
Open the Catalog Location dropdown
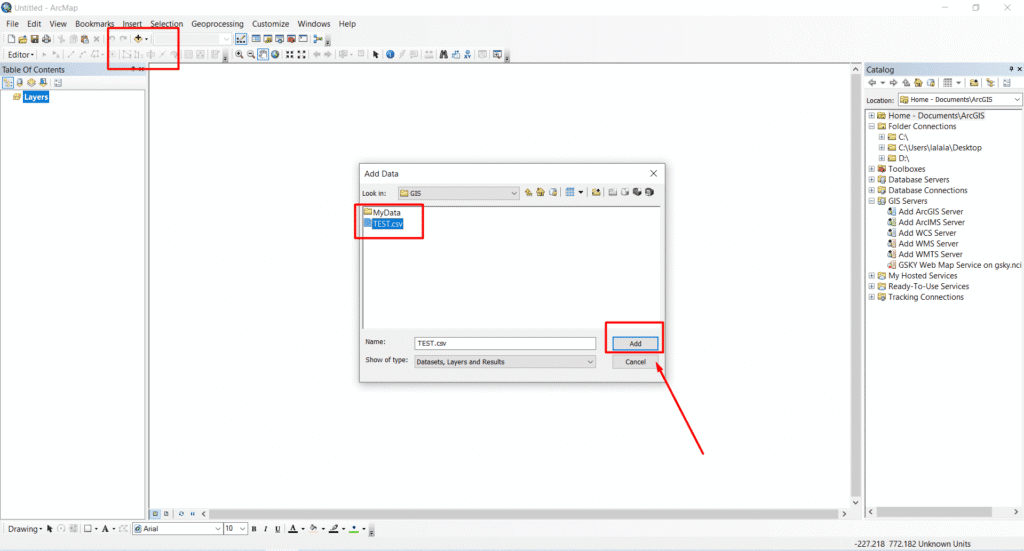point(1017,99)
